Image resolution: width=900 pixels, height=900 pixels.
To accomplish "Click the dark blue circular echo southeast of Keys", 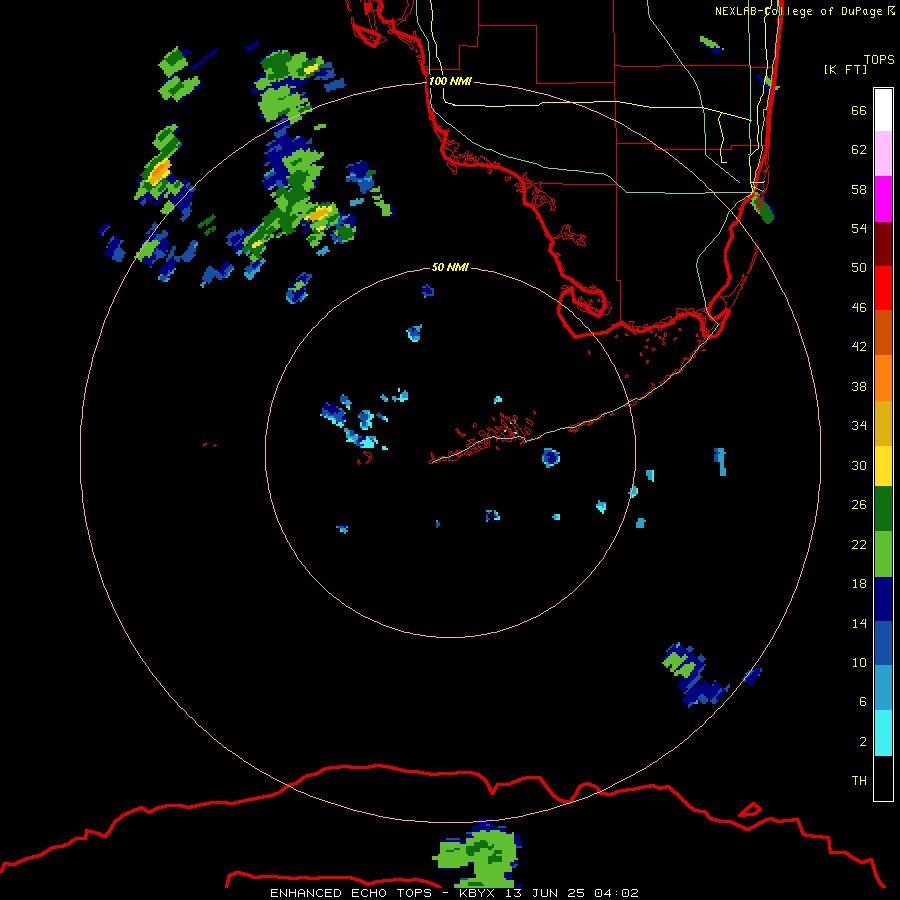I will click(550, 457).
